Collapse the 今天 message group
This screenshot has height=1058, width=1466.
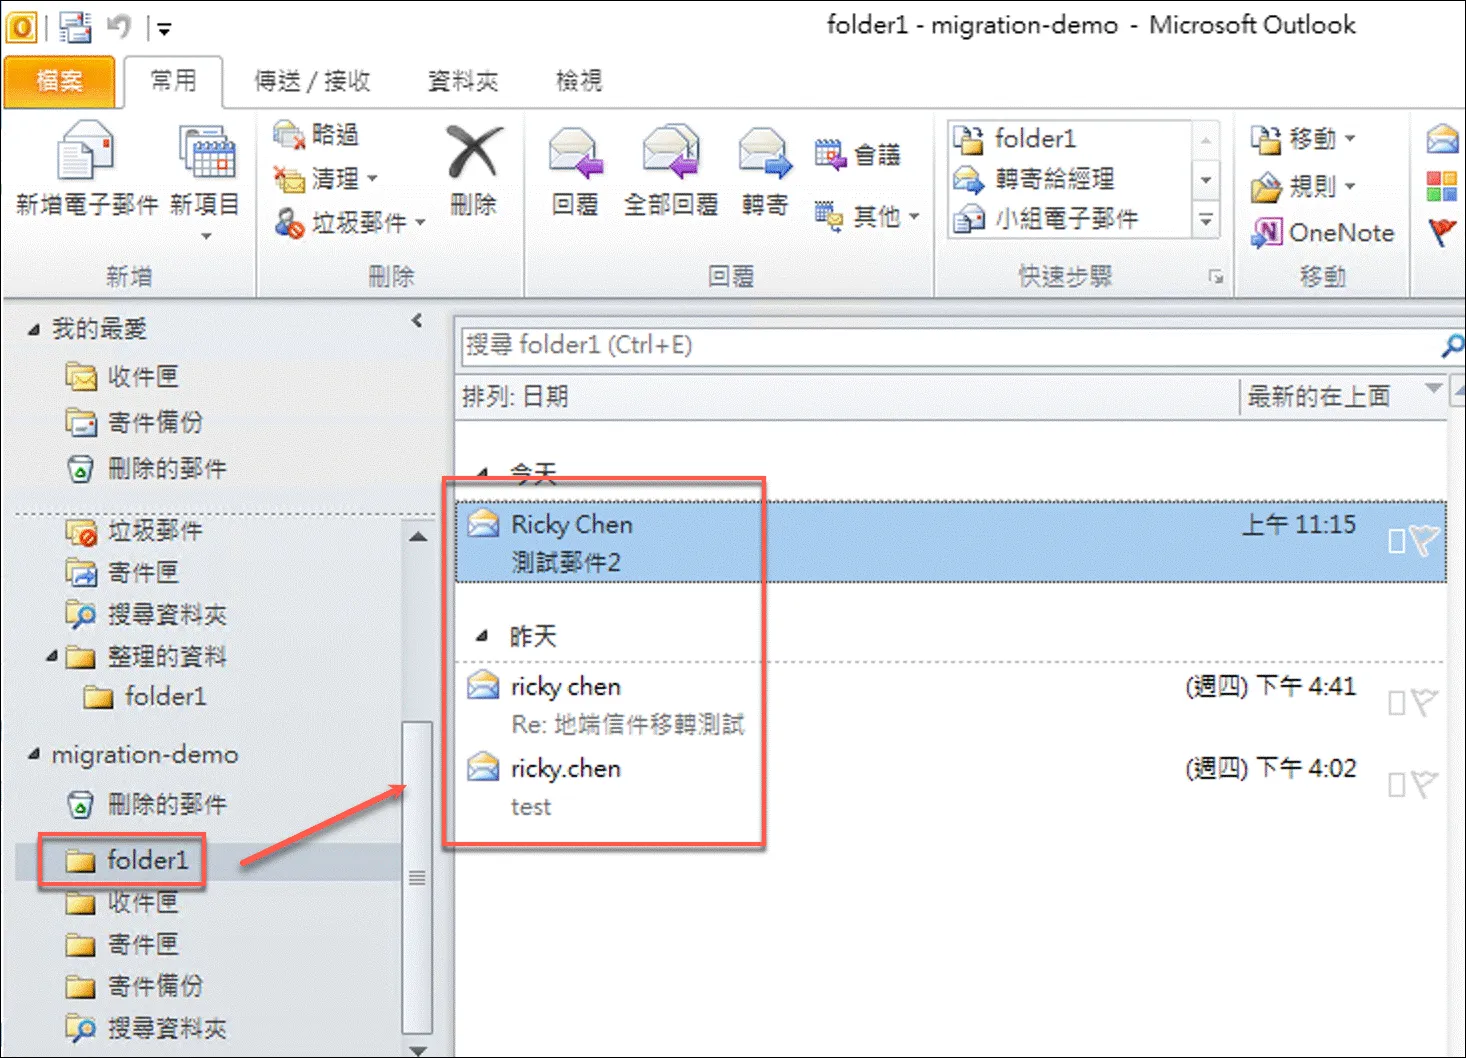click(x=482, y=473)
